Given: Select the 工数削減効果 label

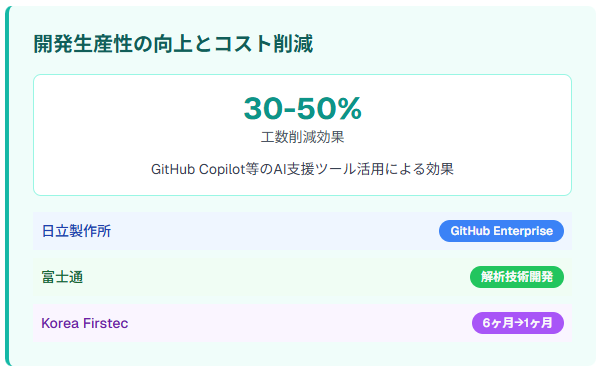Looking at the screenshot, I should coord(302,137).
